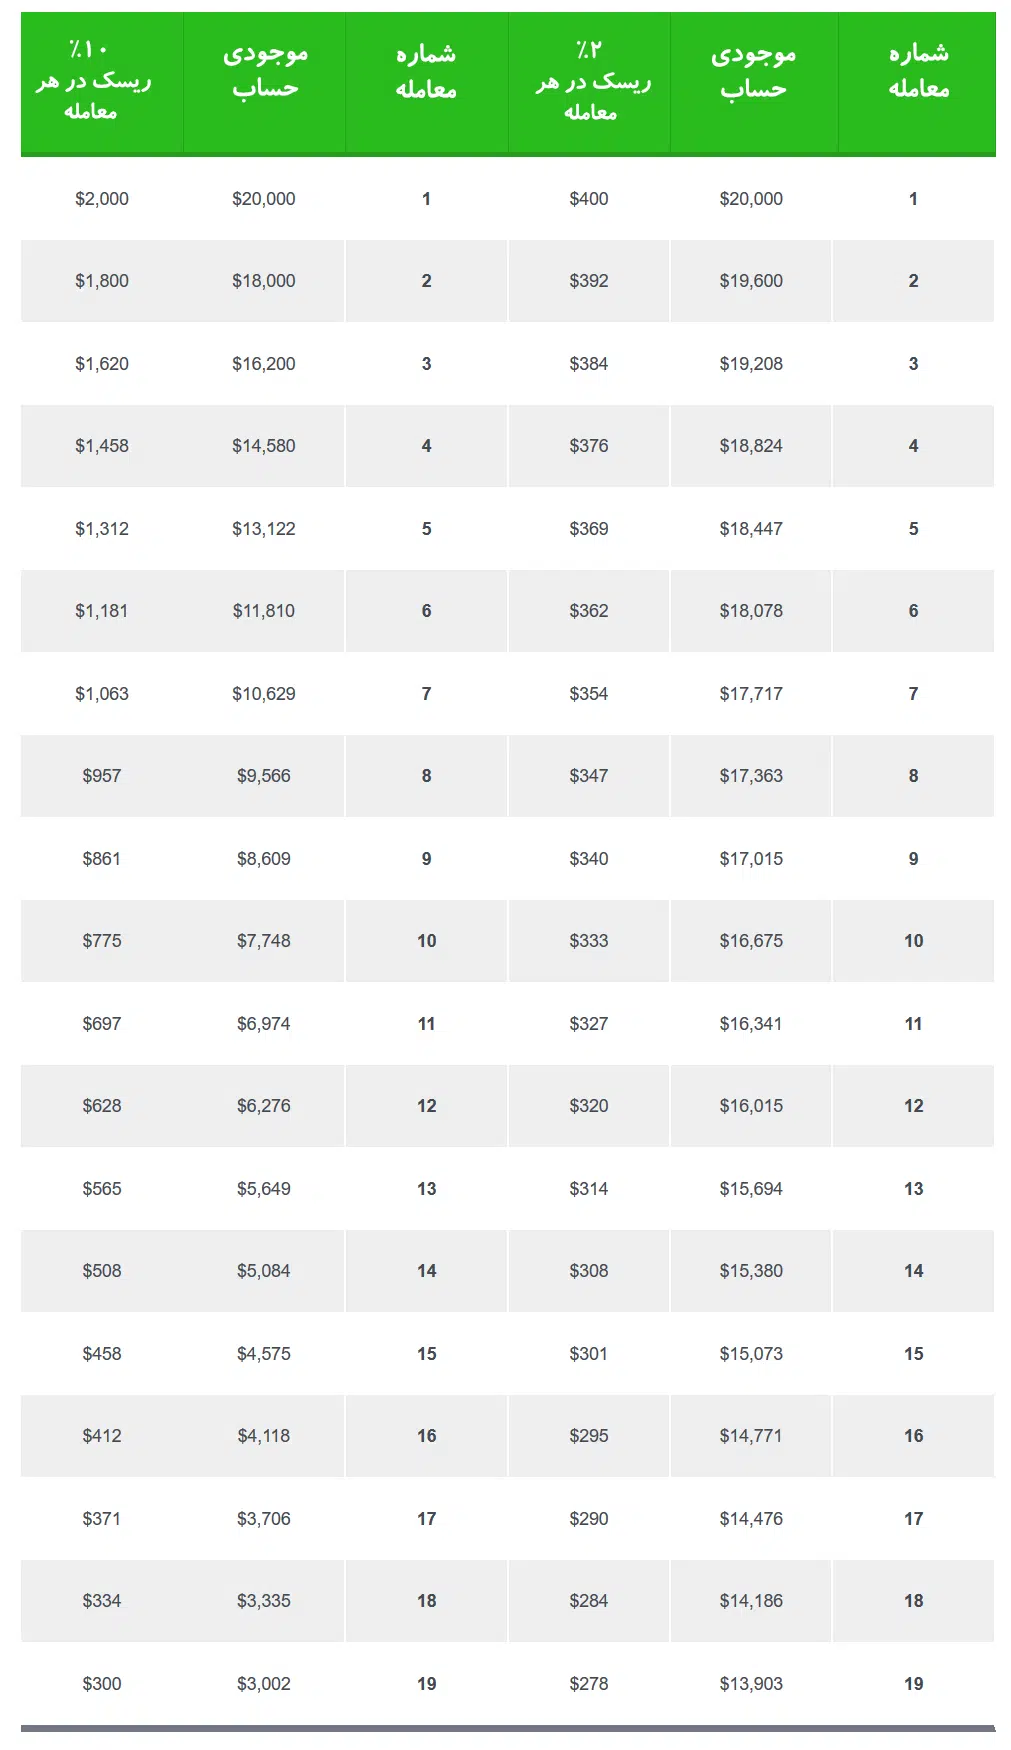This screenshot has height=1750, width=1011.
Task: Select the $20,000 balance in the 10% risk table
Action: click(264, 199)
